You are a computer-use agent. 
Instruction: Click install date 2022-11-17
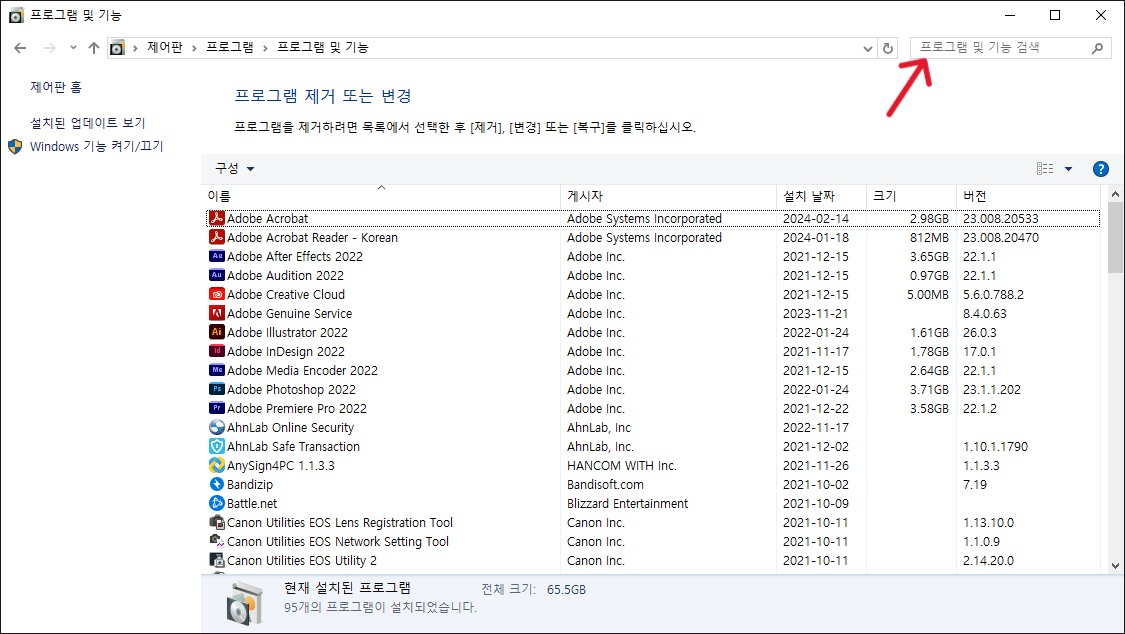(x=815, y=427)
